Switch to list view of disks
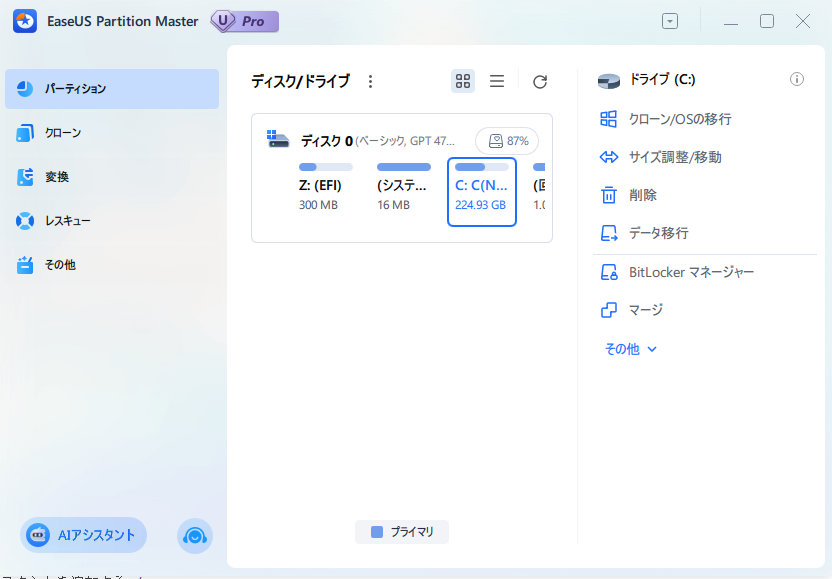This screenshot has width=832, height=579. tap(497, 81)
